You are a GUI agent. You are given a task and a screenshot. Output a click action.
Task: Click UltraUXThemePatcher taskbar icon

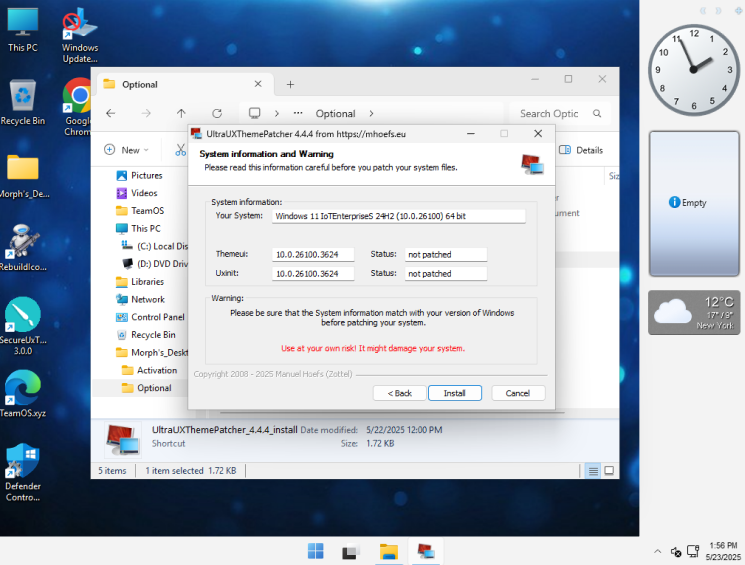pyautogui.click(x=426, y=551)
